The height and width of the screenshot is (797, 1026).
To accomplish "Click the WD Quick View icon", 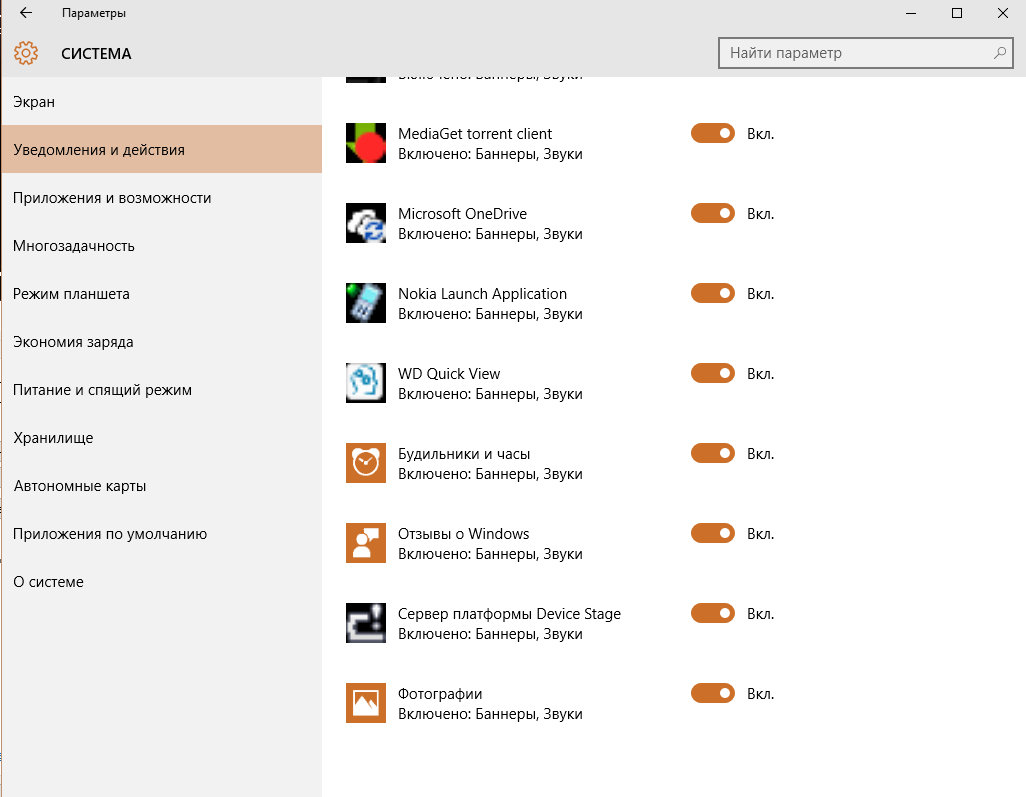I will pos(366,382).
